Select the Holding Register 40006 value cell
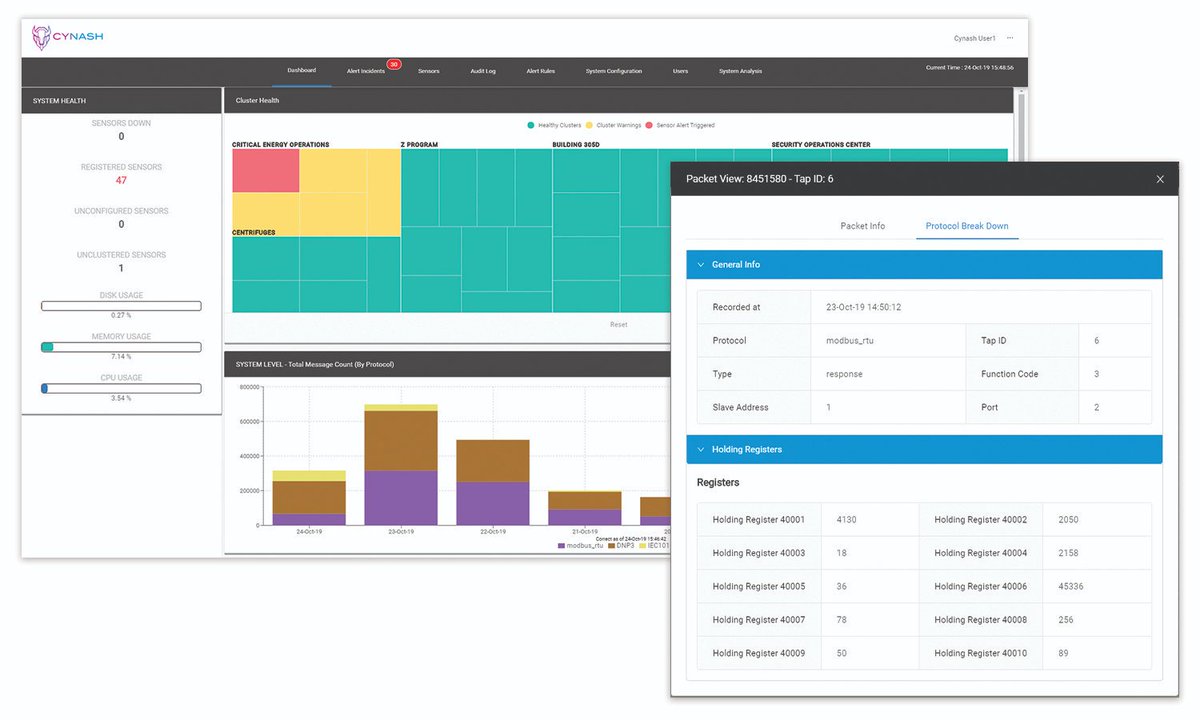The height and width of the screenshot is (720, 1200). (x=1097, y=586)
